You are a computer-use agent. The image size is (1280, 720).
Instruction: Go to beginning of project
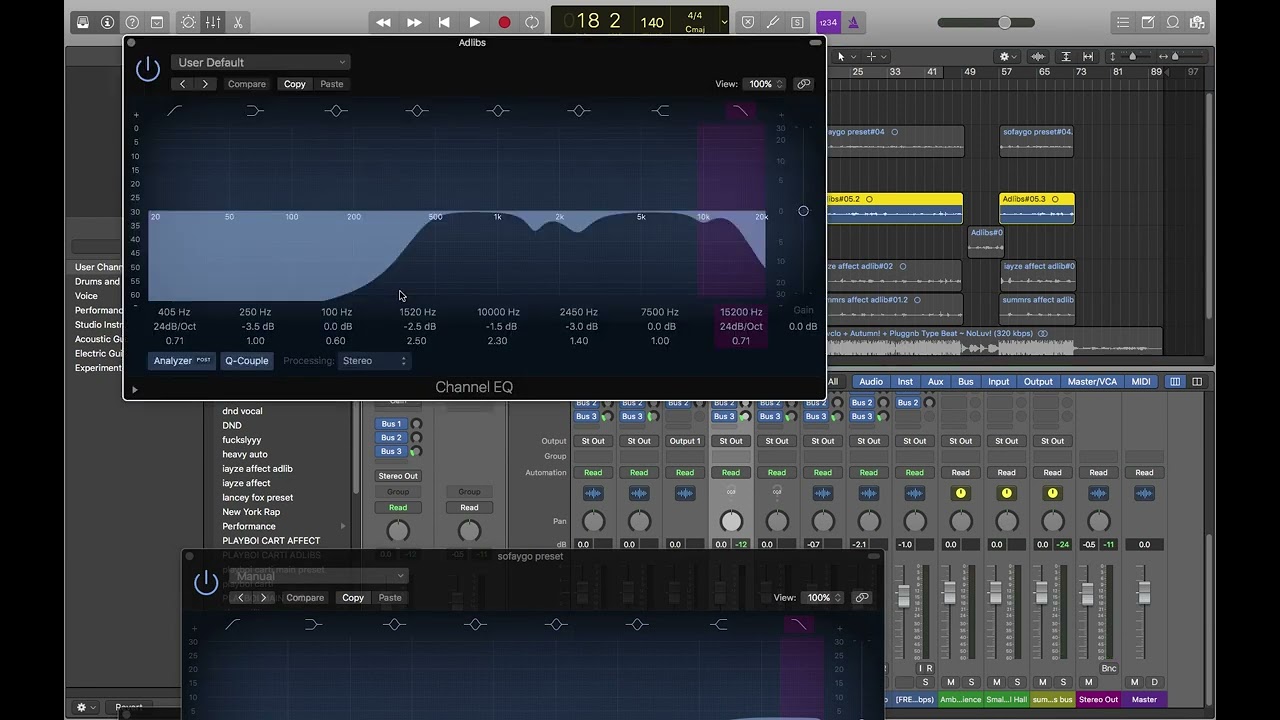coord(444,22)
